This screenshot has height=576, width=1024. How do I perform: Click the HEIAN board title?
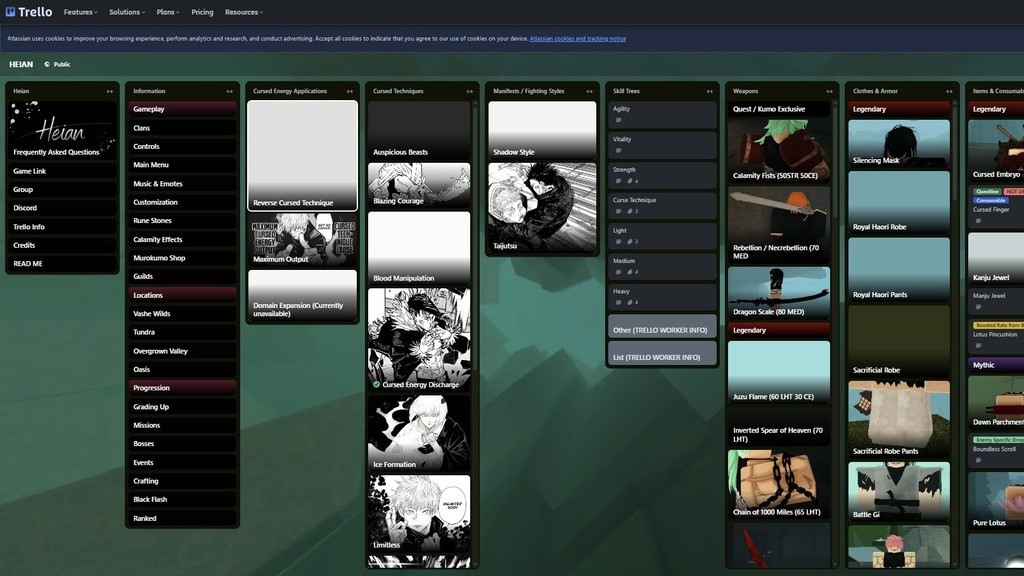tap(21, 64)
